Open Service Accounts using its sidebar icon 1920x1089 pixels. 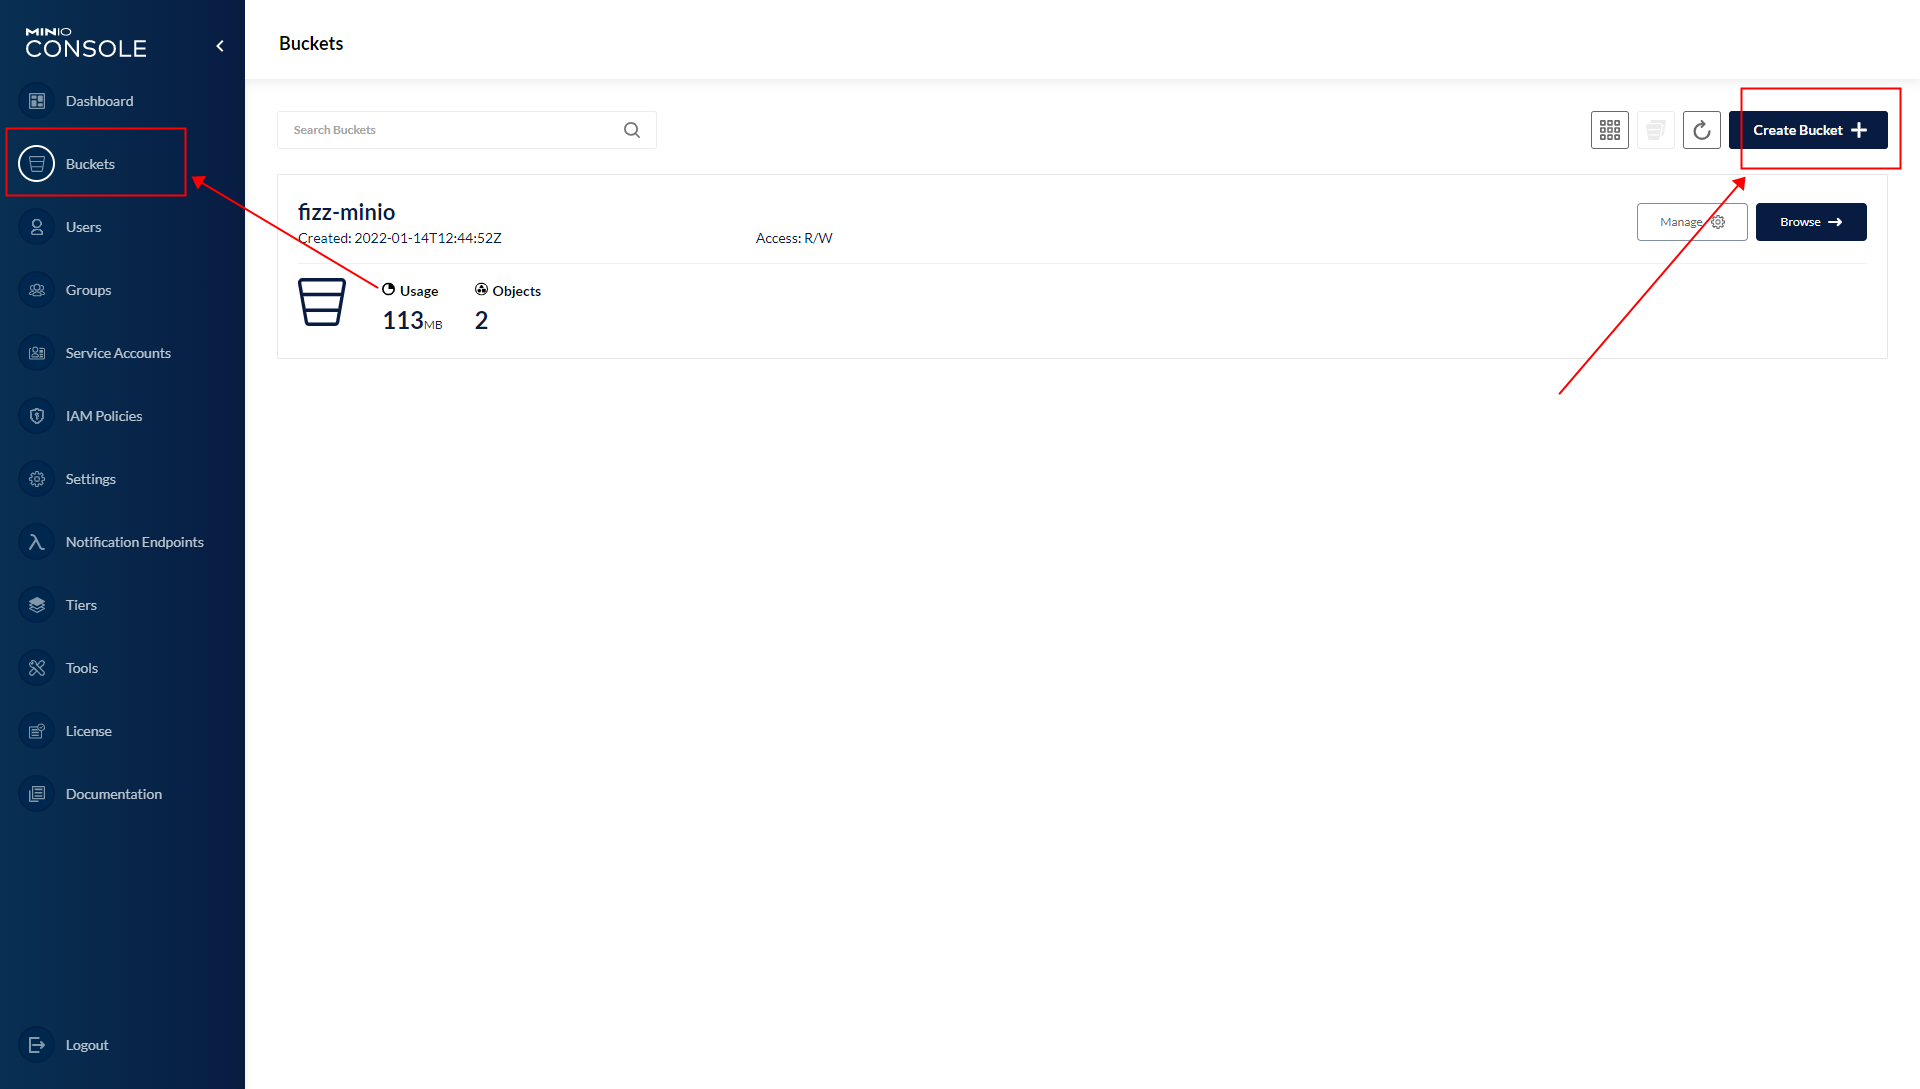point(37,353)
